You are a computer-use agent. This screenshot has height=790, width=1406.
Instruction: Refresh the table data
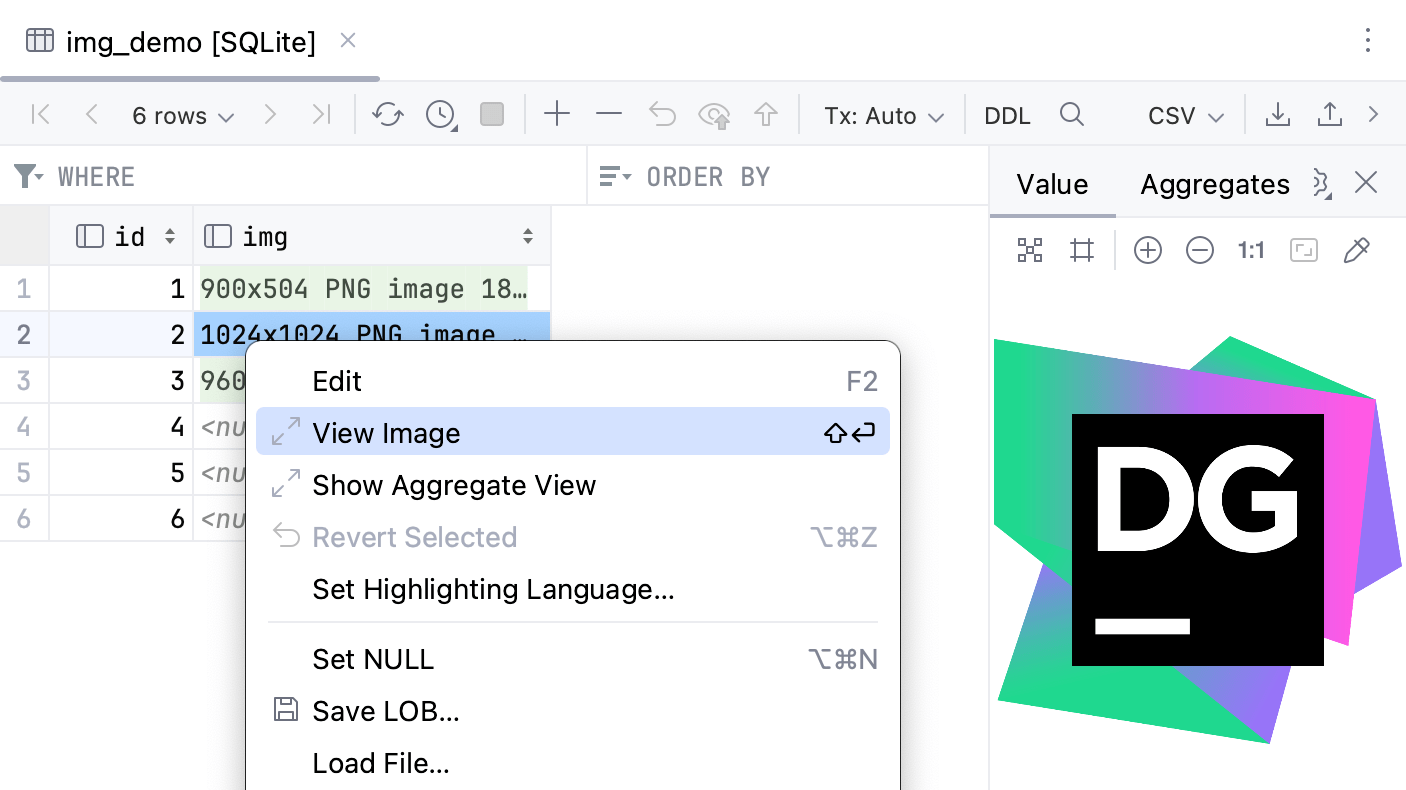[388, 115]
